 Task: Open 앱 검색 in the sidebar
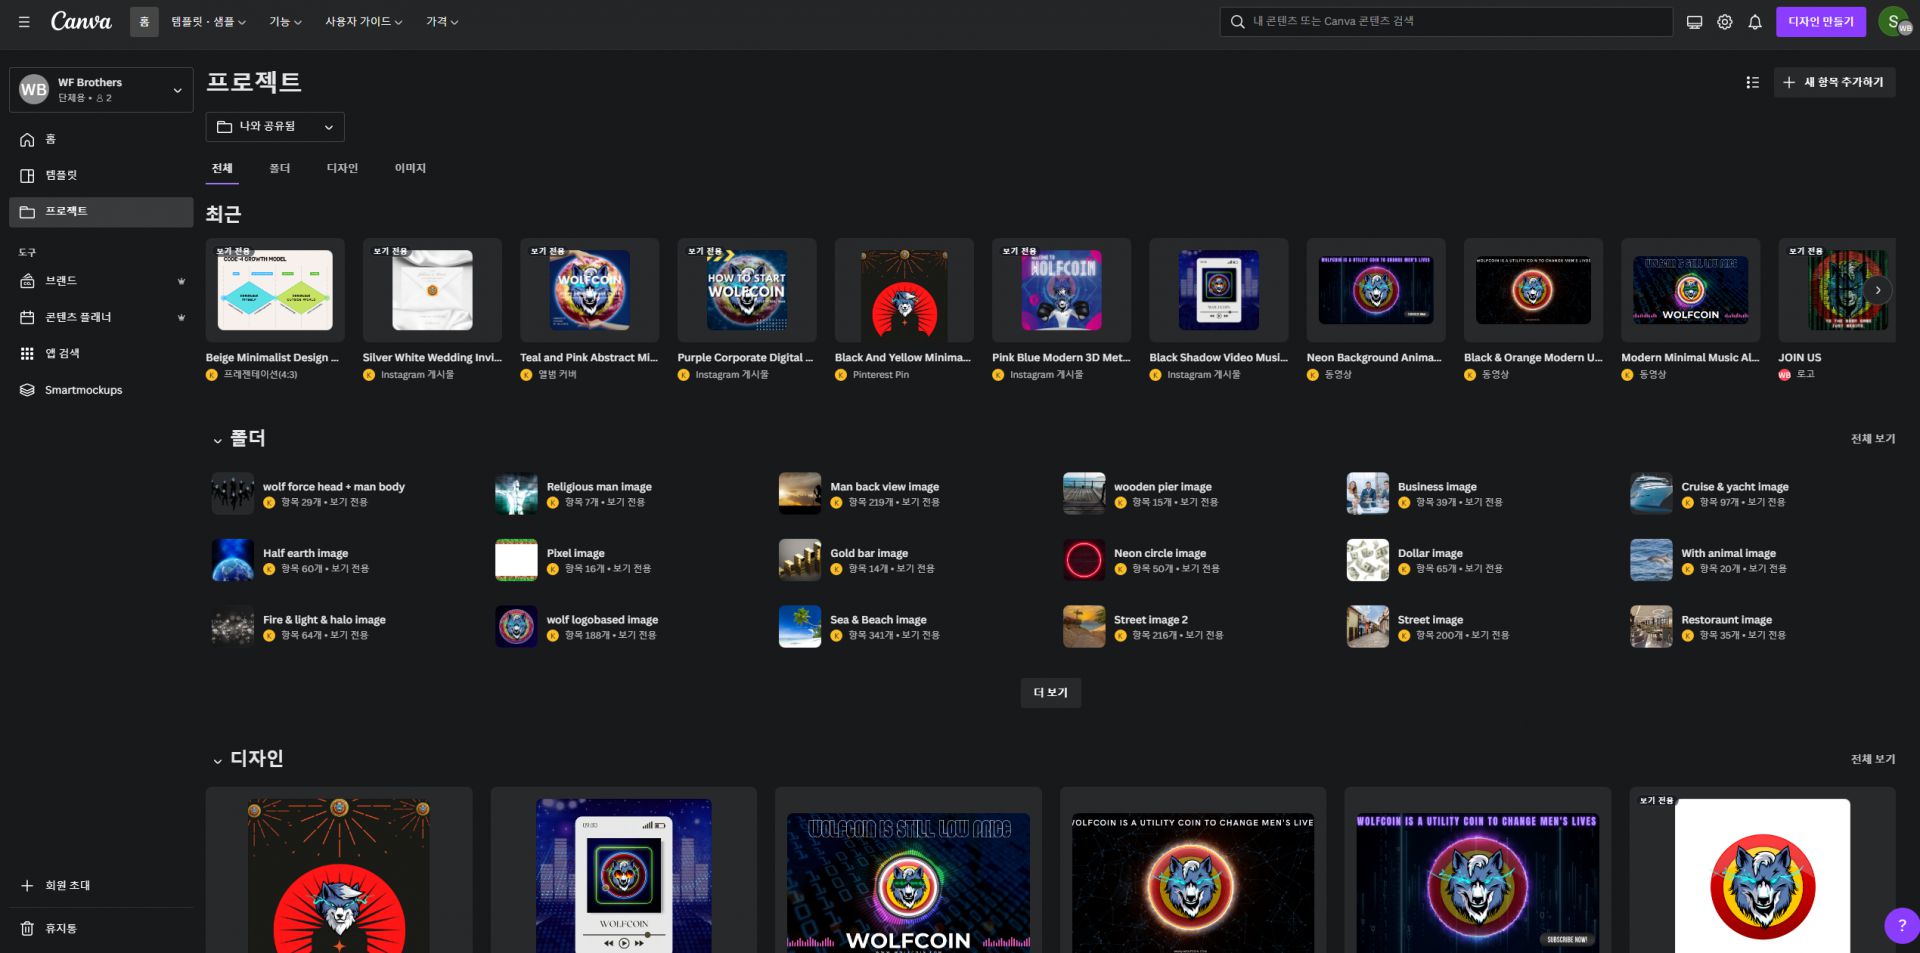click(x=101, y=353)
